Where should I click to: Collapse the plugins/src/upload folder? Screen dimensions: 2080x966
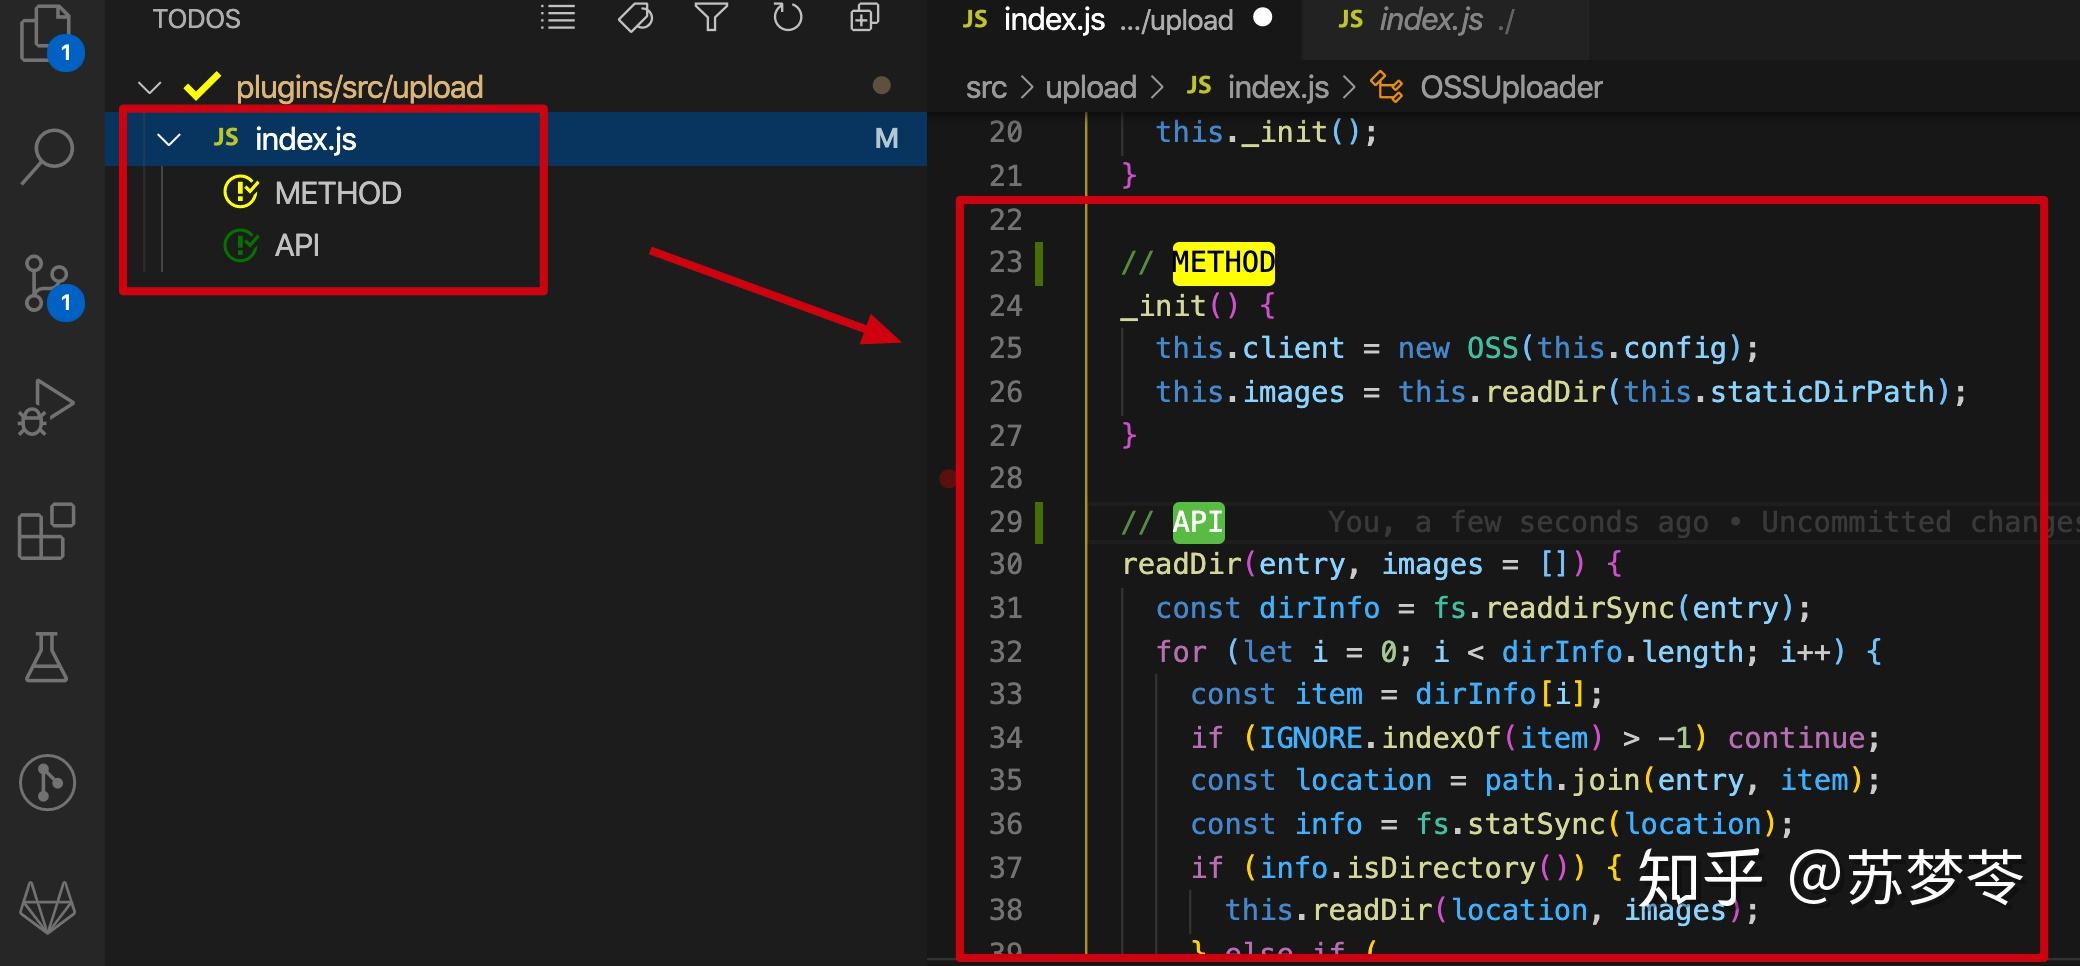point(149,86)
